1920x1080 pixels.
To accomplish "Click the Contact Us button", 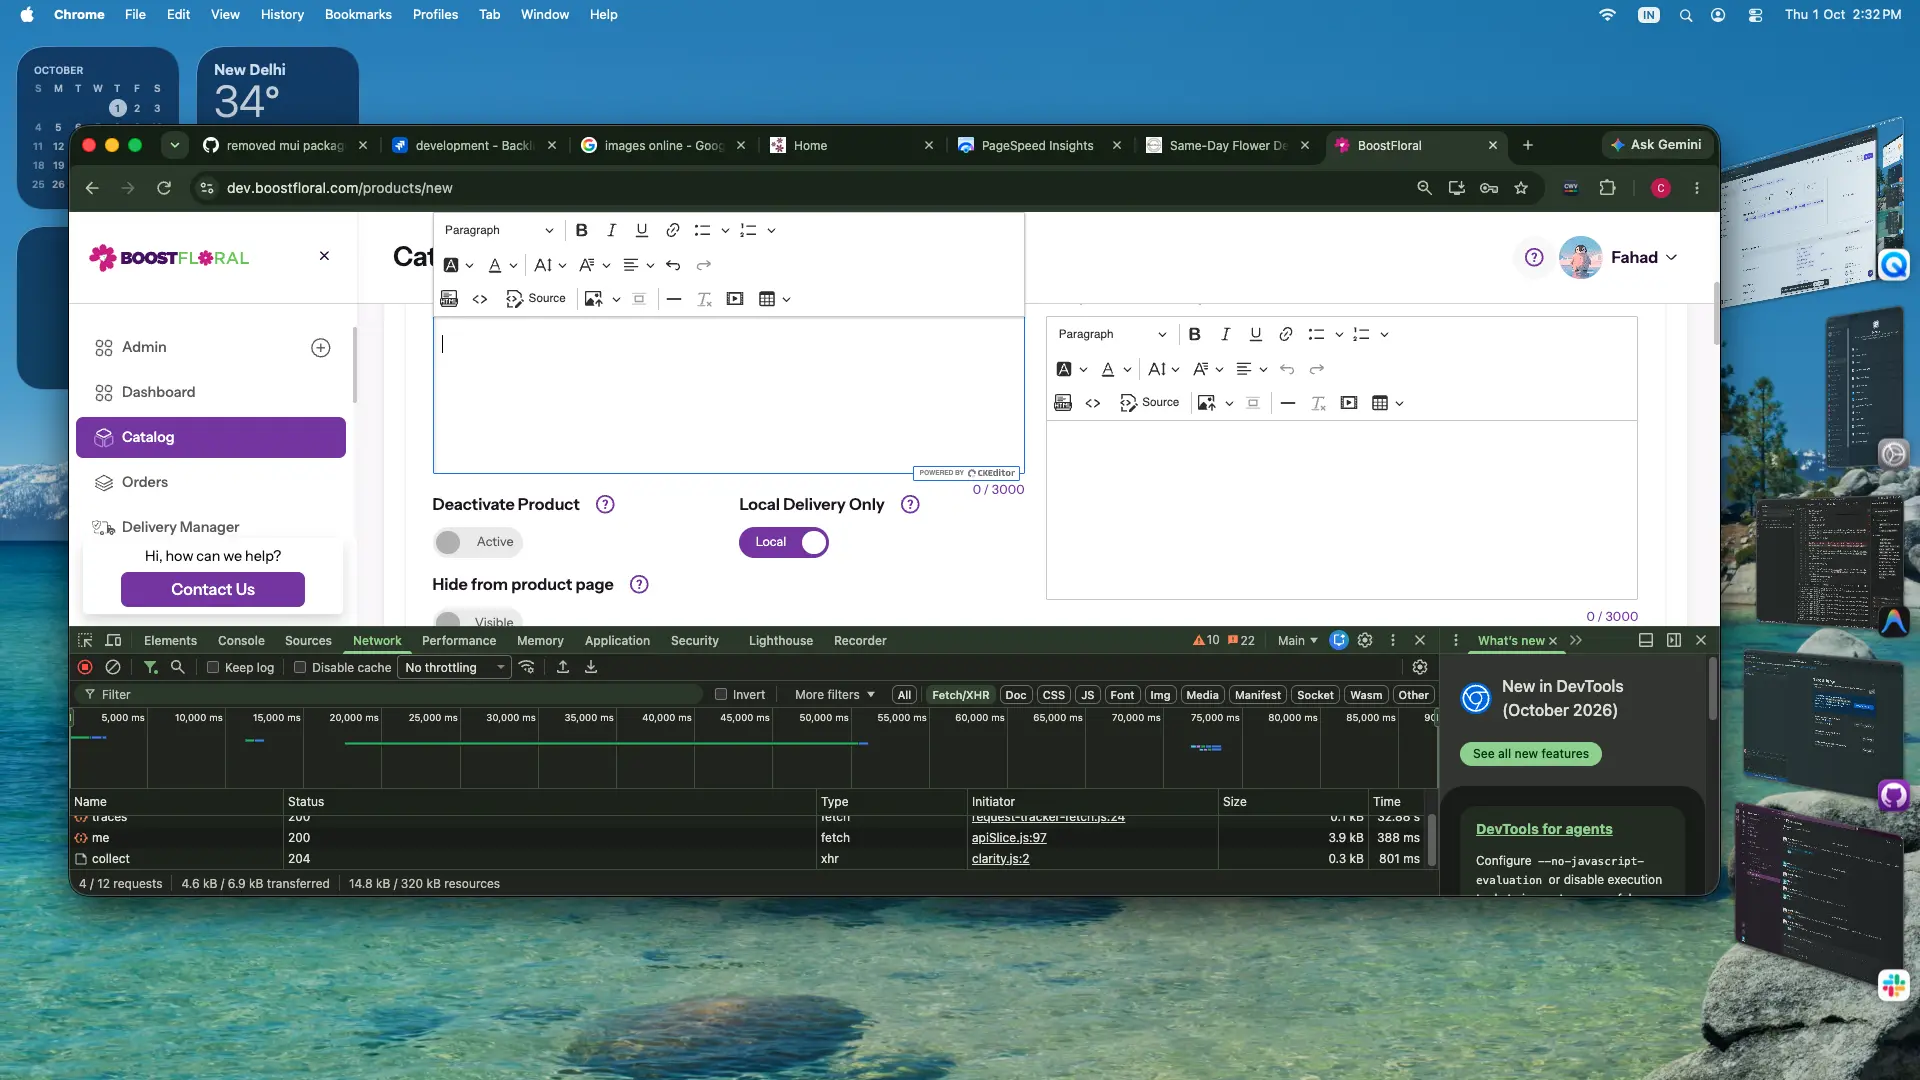I will point(213,589).
